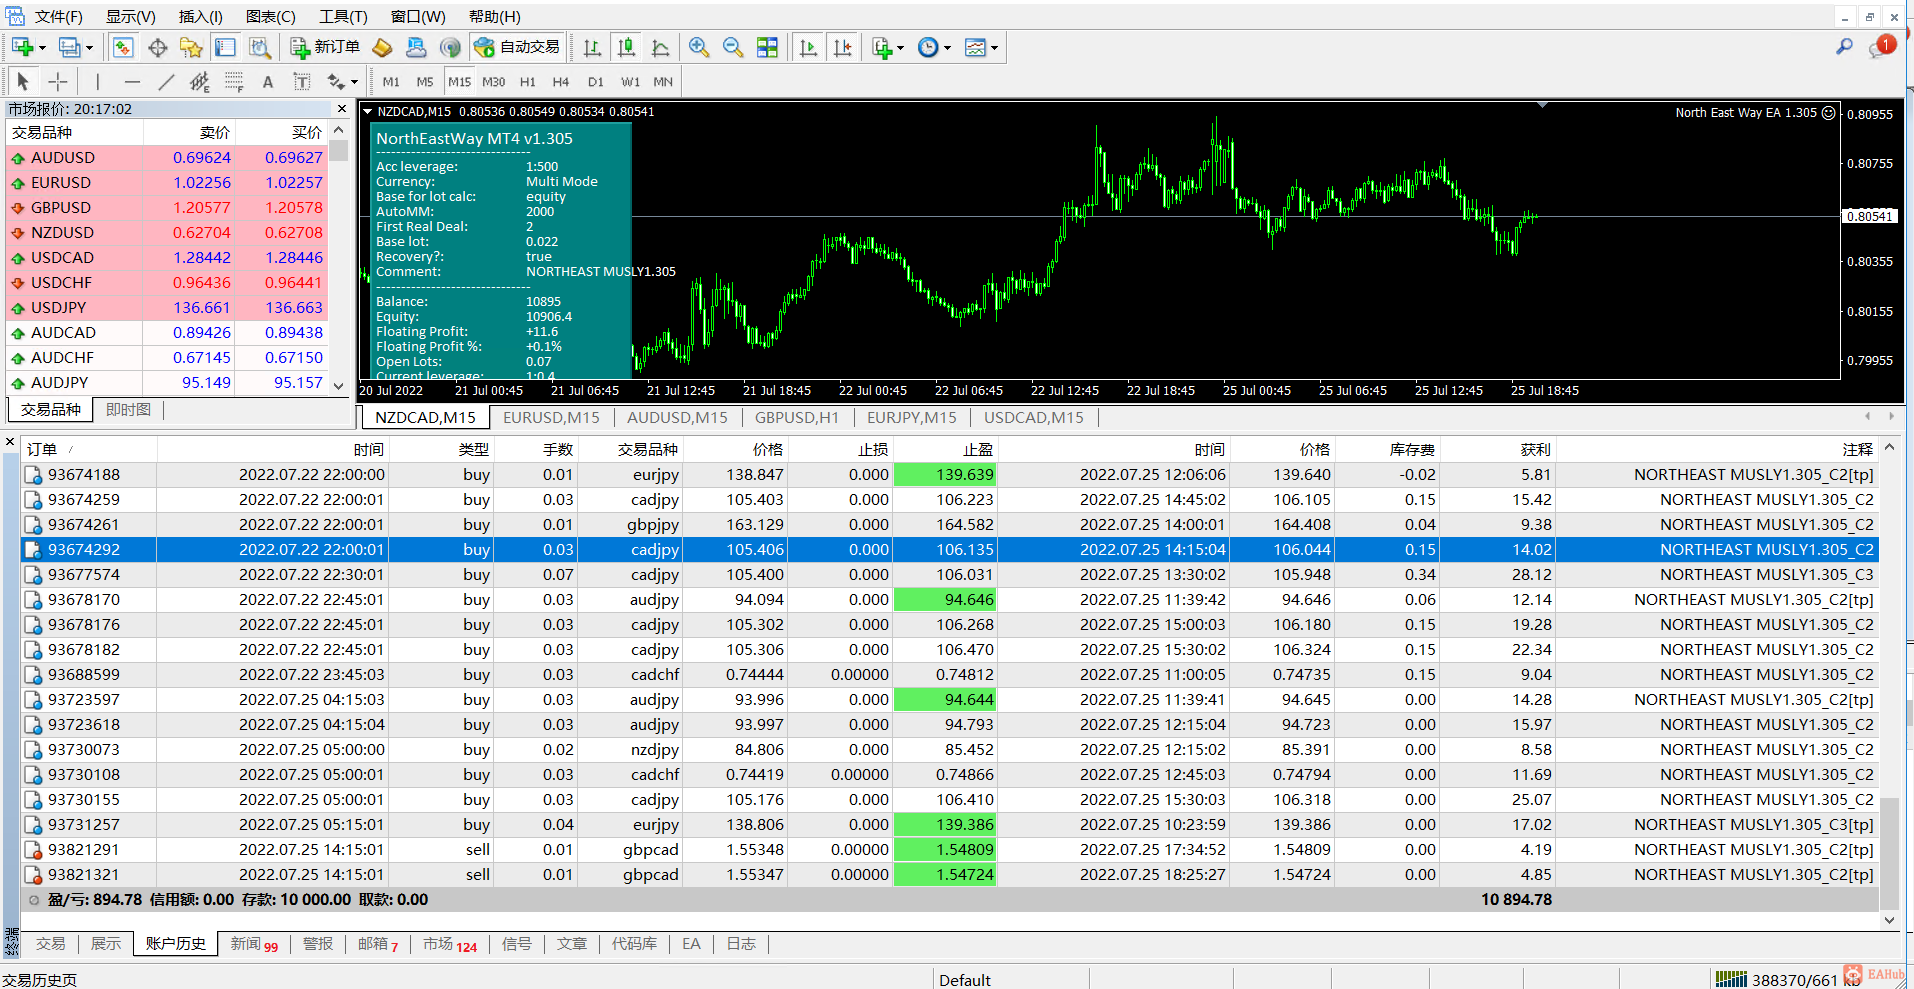
Task: Open the Strategy Tester icon
Action: point(260,47)
